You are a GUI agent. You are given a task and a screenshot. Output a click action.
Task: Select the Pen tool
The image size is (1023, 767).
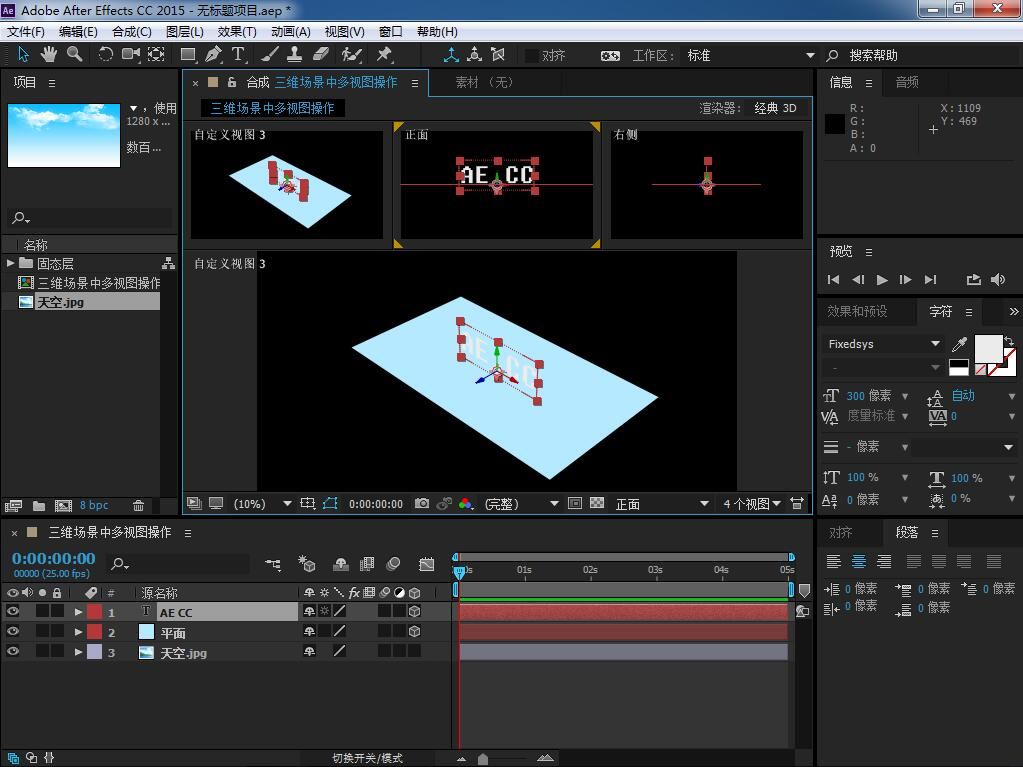213,55
